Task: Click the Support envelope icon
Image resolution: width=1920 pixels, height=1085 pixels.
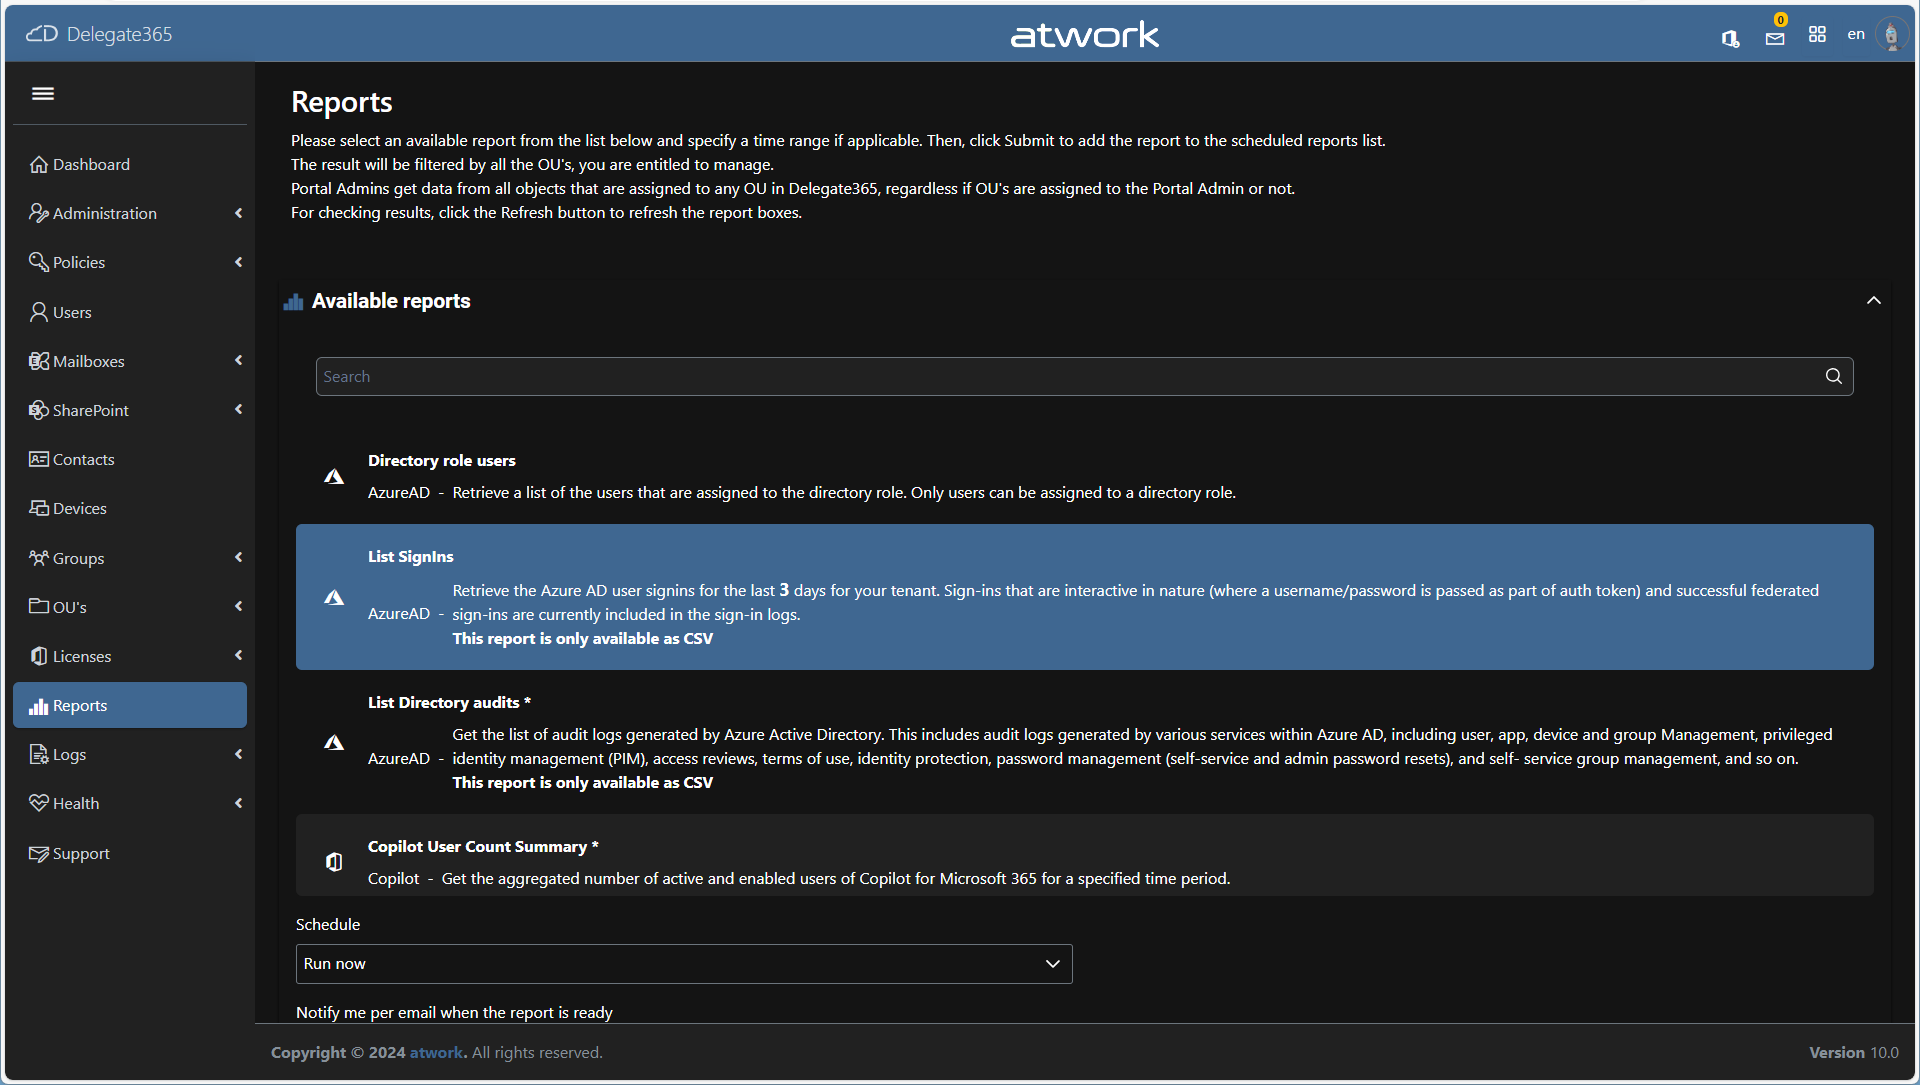Action: (x=39, y=854)
